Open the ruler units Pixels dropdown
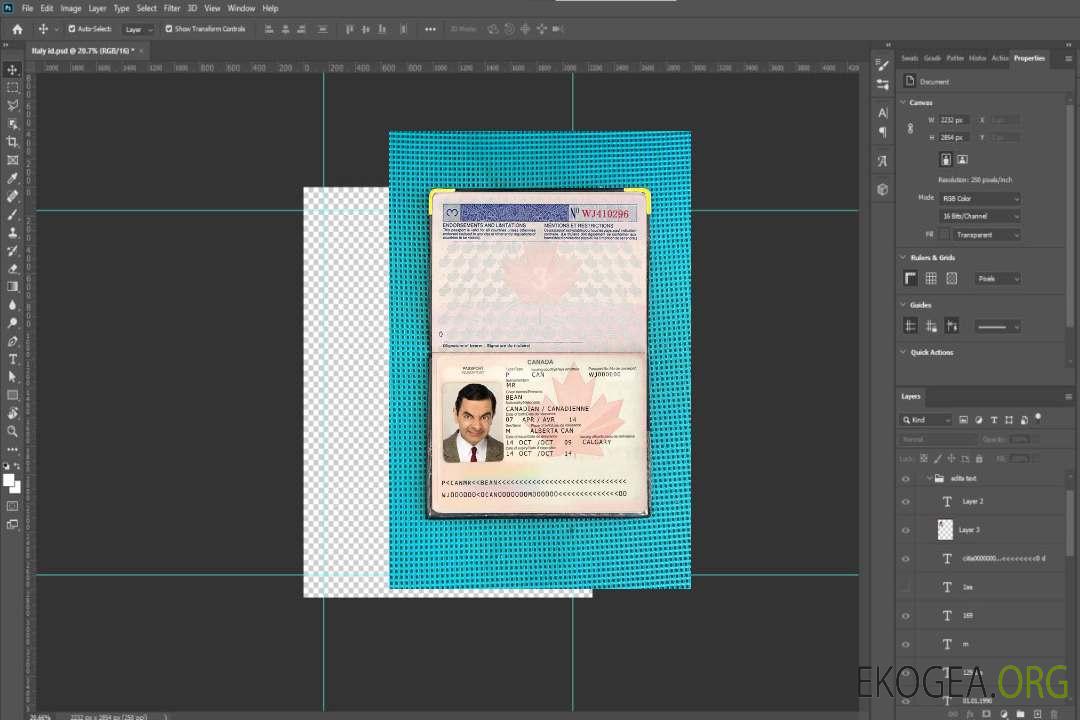The width and height of the screenshot is (1080, 720). 998,278
